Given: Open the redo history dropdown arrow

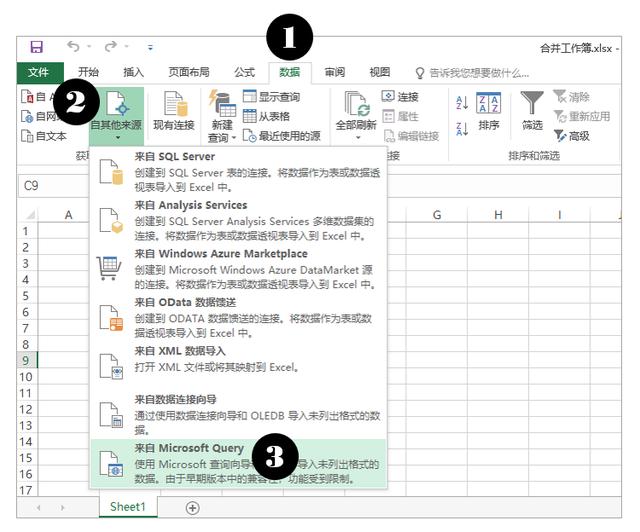Looking at the screenshot, I should (127, 47).
